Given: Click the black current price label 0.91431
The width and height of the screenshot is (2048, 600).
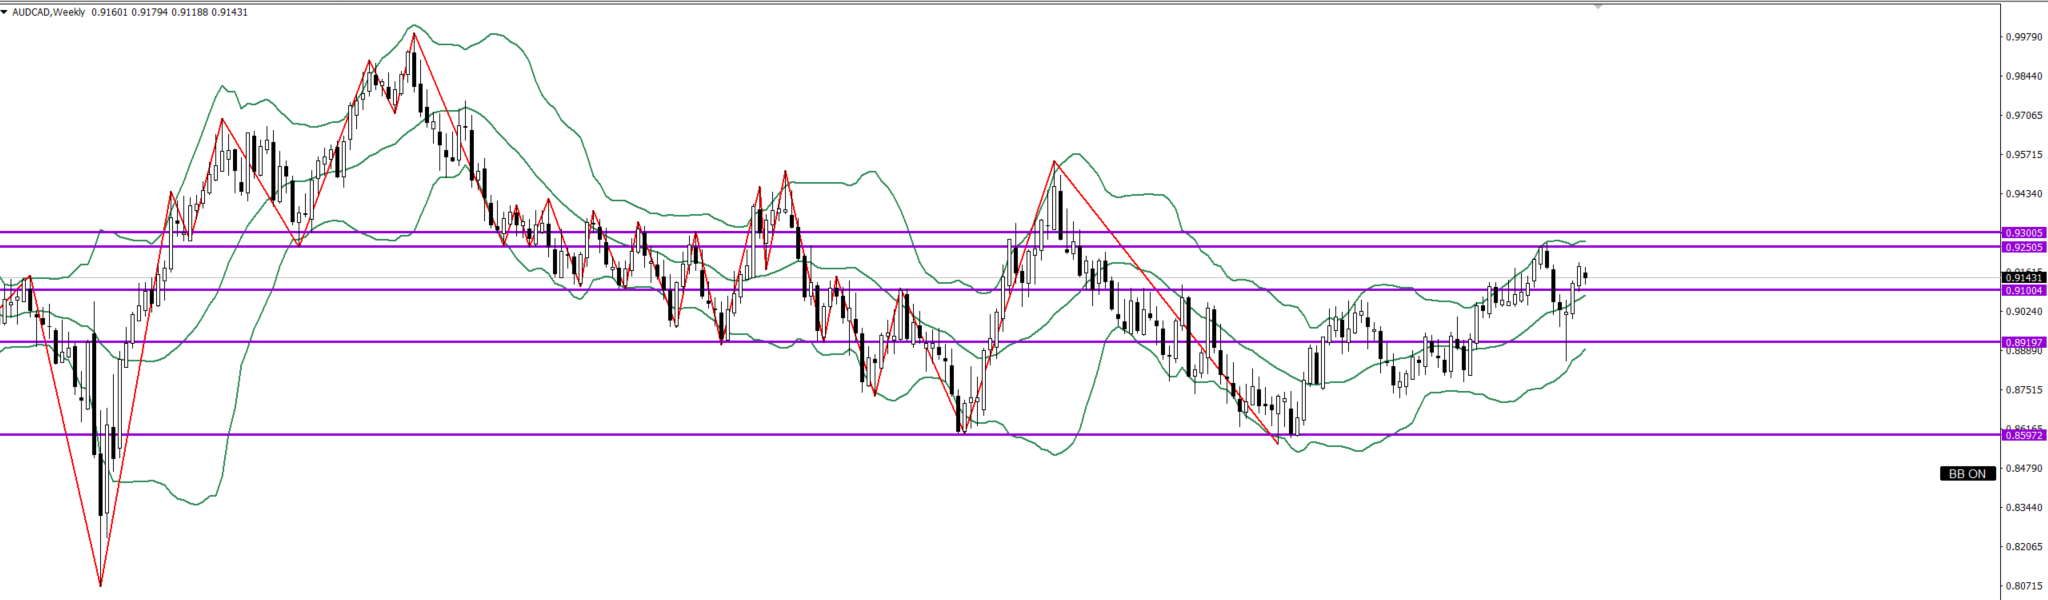Looking at the screenshot, I should [2023, 277].
